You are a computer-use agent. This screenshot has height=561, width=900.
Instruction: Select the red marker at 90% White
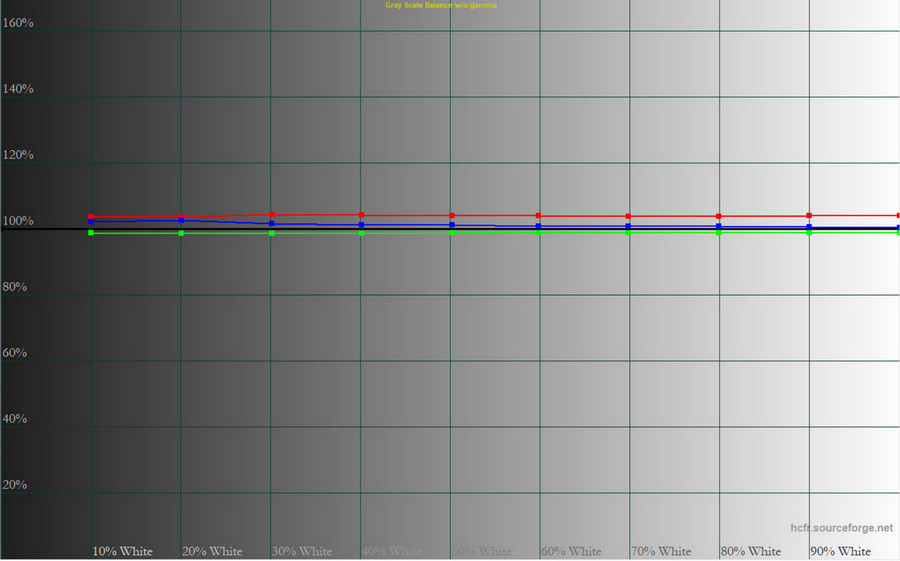tap(809, 216)
